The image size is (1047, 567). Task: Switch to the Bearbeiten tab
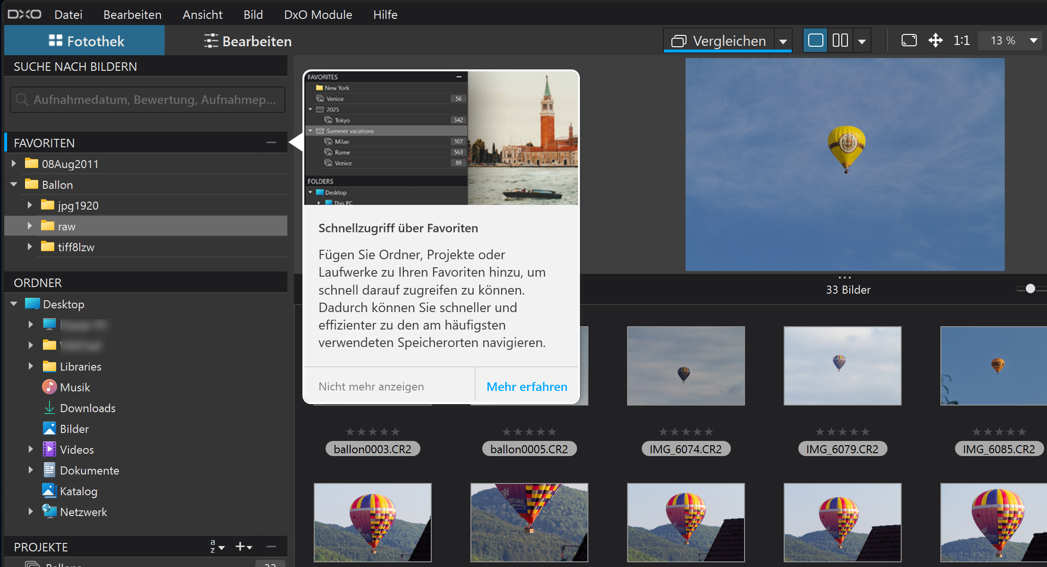pos(247,41)
